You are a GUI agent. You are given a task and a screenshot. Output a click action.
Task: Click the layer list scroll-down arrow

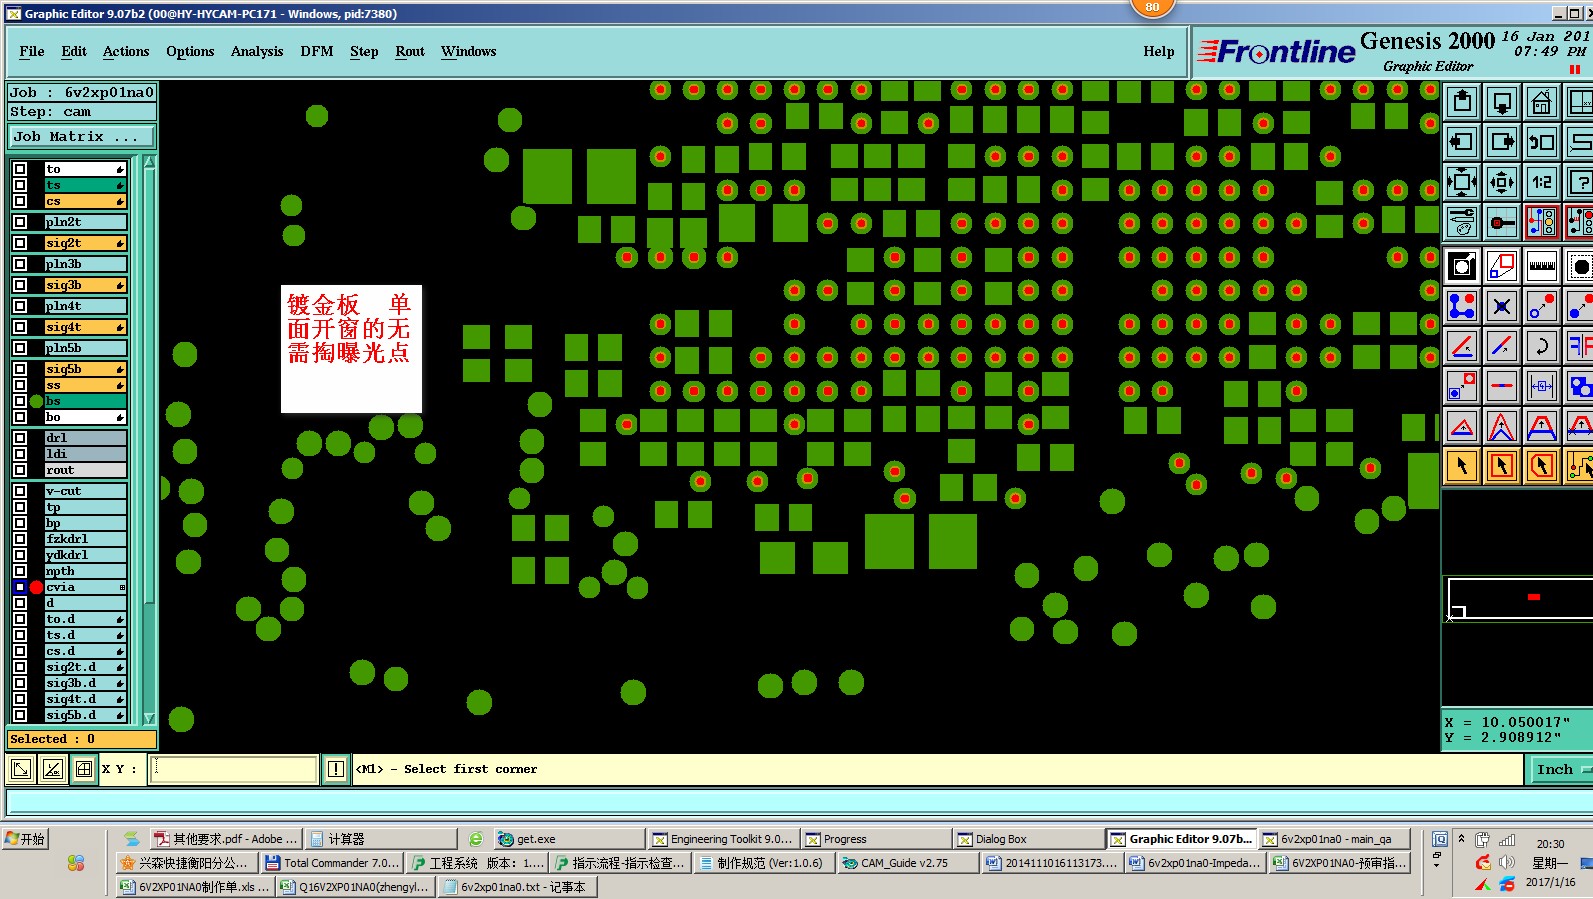click(150, 718)
